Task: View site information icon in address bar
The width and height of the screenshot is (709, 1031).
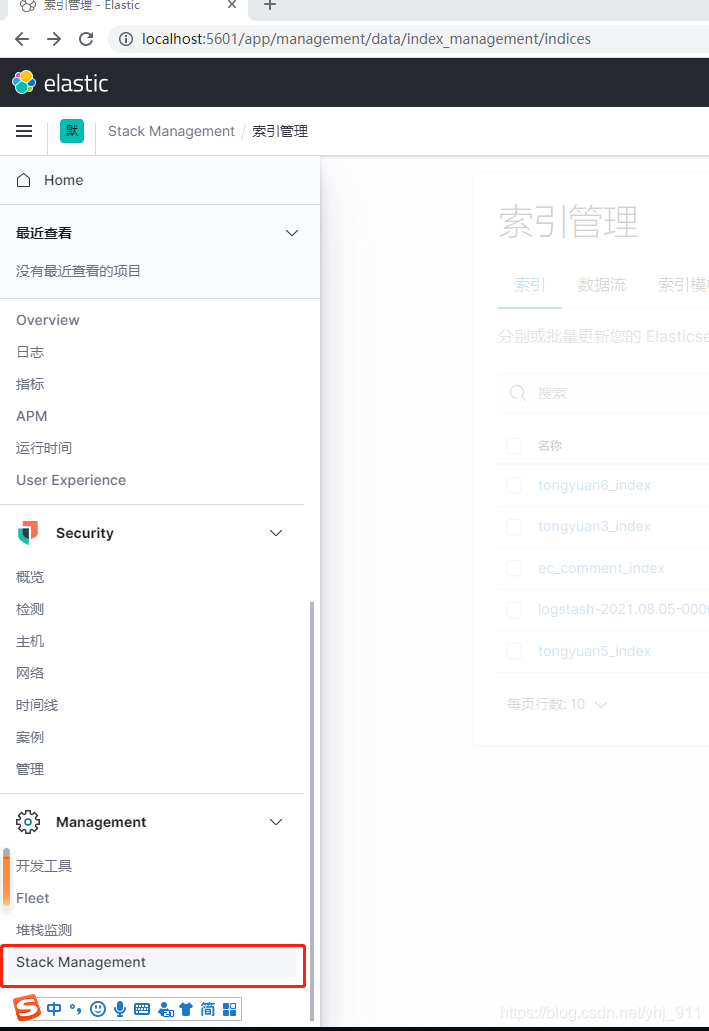Action: tap(126, 39)
